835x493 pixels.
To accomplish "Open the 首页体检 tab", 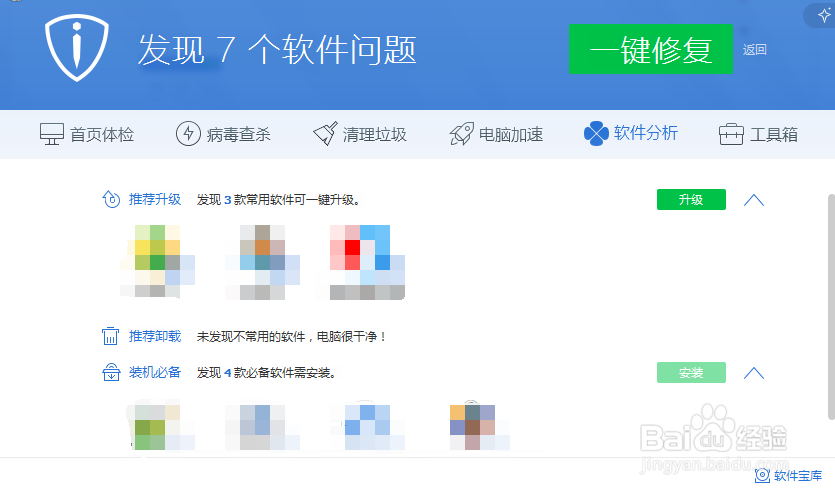I will point(87,134).
